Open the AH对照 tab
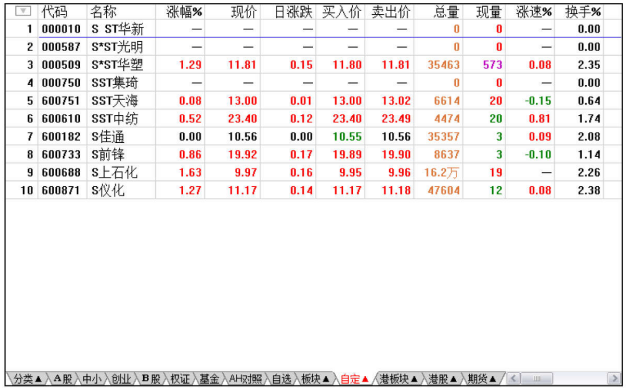Viewport: 627px width, 391px height. coord(245,378)
